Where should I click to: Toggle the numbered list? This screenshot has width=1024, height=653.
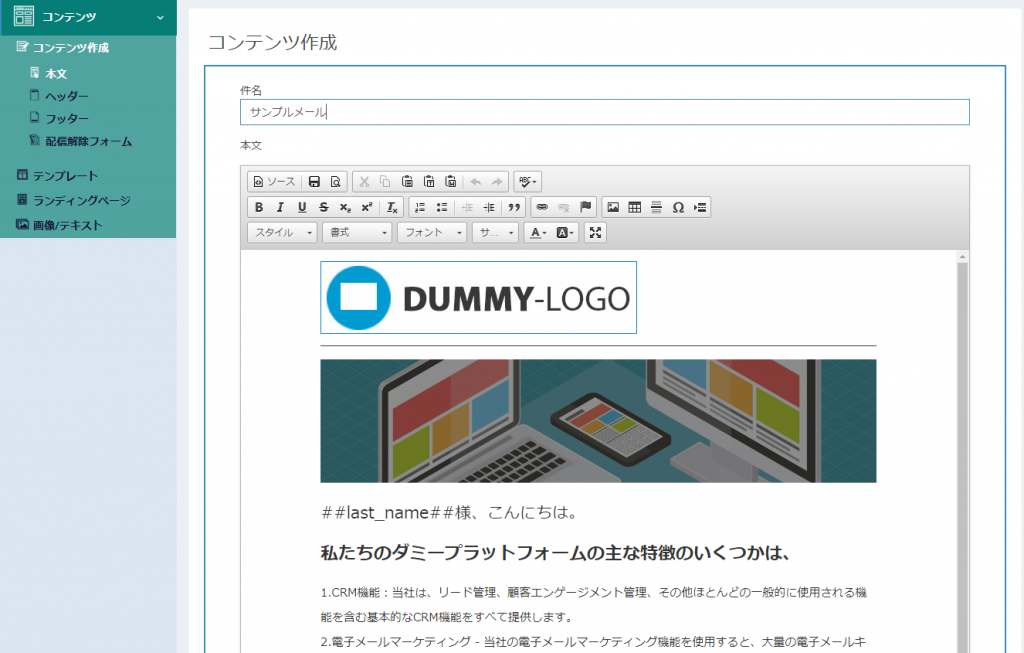click(x=420, y=207)
